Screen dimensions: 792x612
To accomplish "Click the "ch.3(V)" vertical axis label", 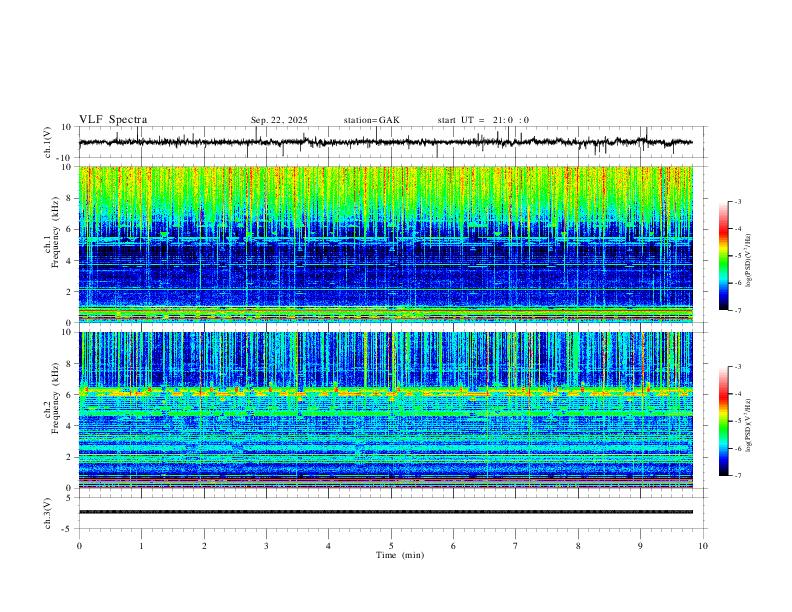I will pyautogui.click(x=48, y=514).
